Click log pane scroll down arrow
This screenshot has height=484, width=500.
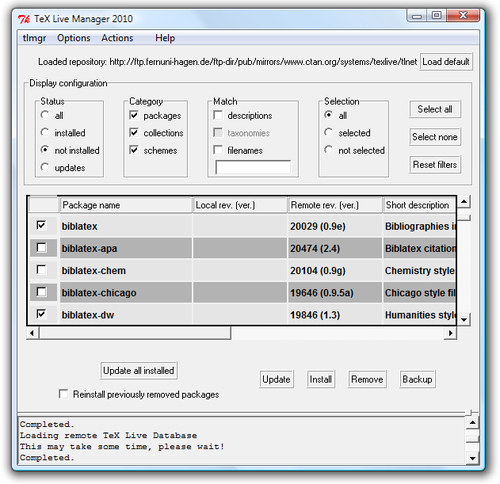click(x=472, y=458)
